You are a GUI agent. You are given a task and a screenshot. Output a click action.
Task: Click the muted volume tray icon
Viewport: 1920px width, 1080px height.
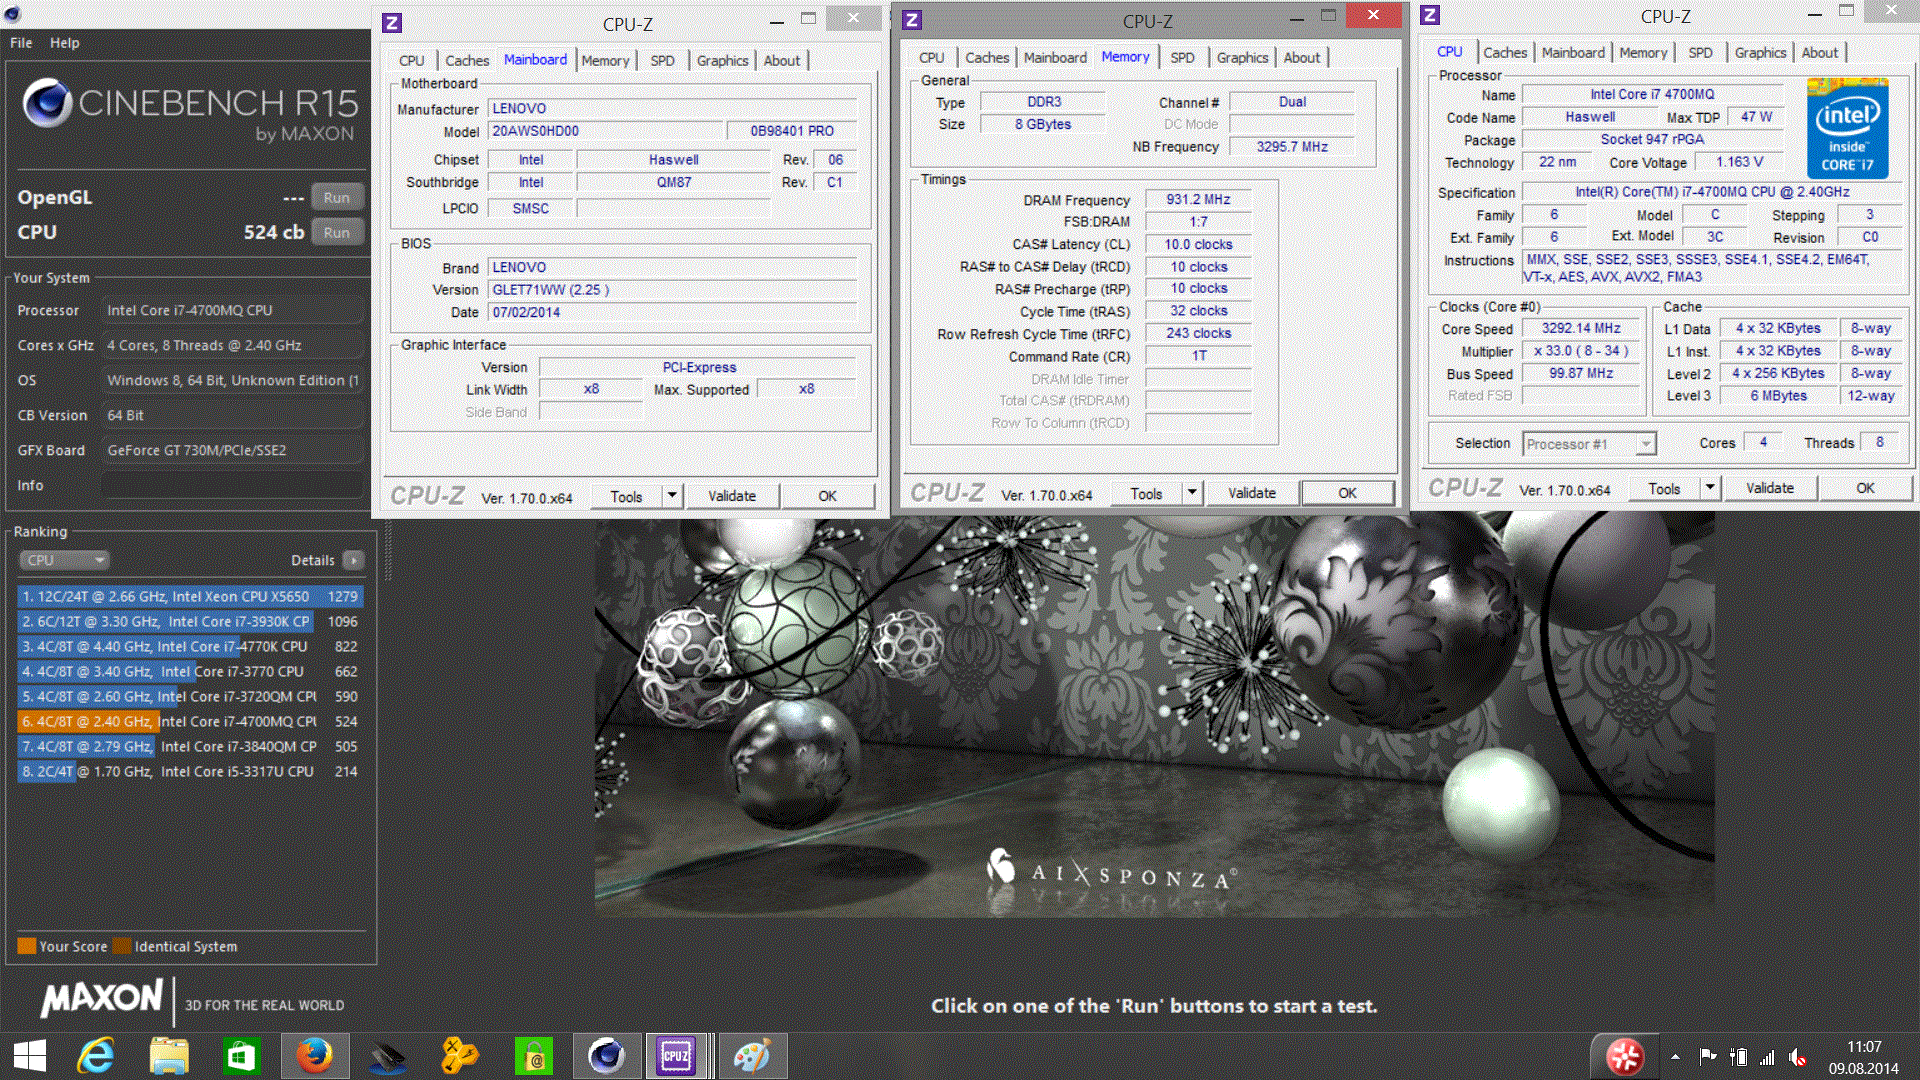pyautogui.click(x=1797, y=1056)
